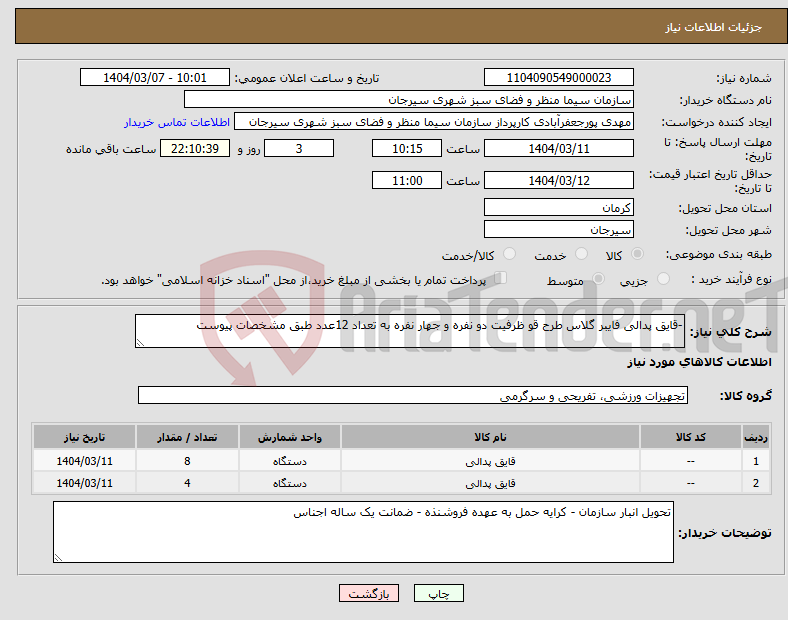Click the delivery province field کرمان
This screenshot has width=788, height=620.
558,207
